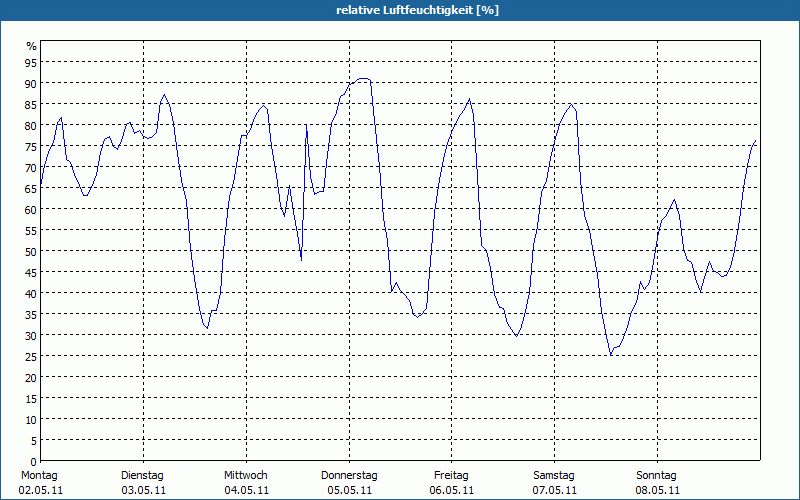Click the y-axis value 40
800x500 pixels.
click(31, 293)
